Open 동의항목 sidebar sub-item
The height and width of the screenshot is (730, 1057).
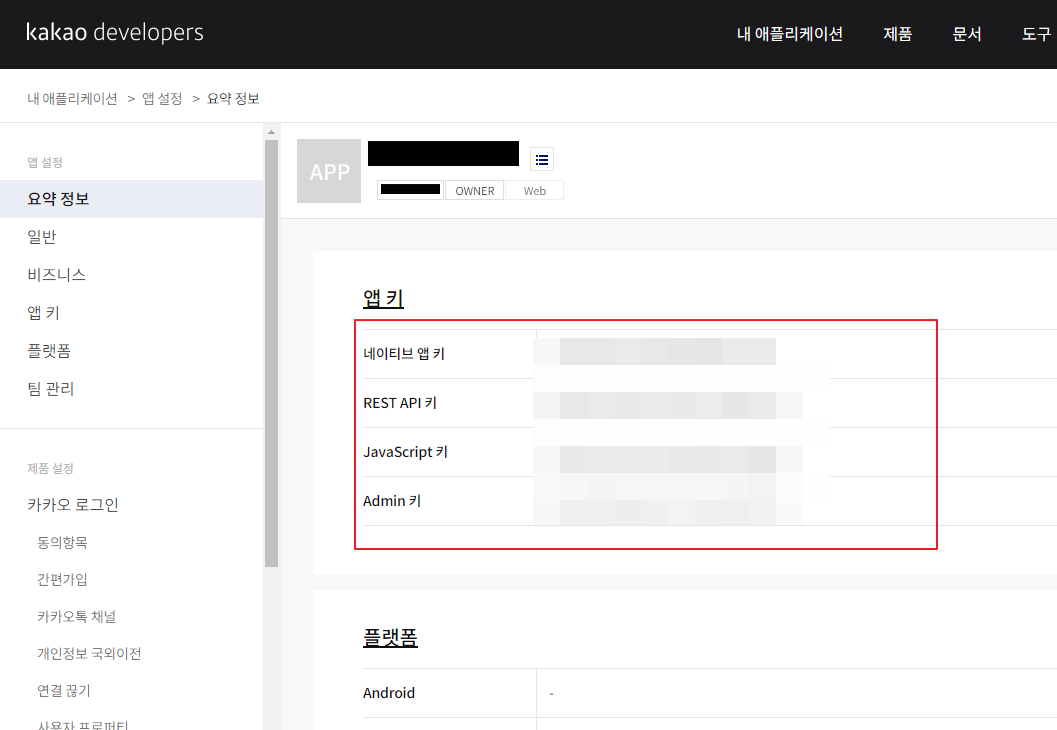(62, 542)
